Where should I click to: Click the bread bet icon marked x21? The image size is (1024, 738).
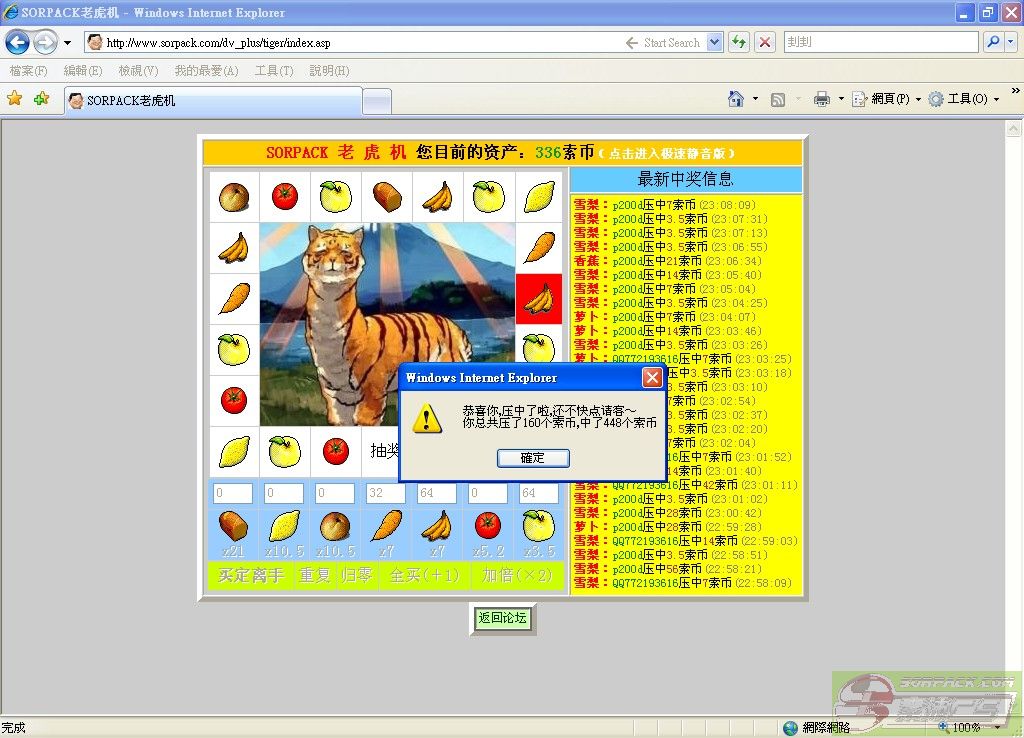pyautogui.click(x=233, y=526)
